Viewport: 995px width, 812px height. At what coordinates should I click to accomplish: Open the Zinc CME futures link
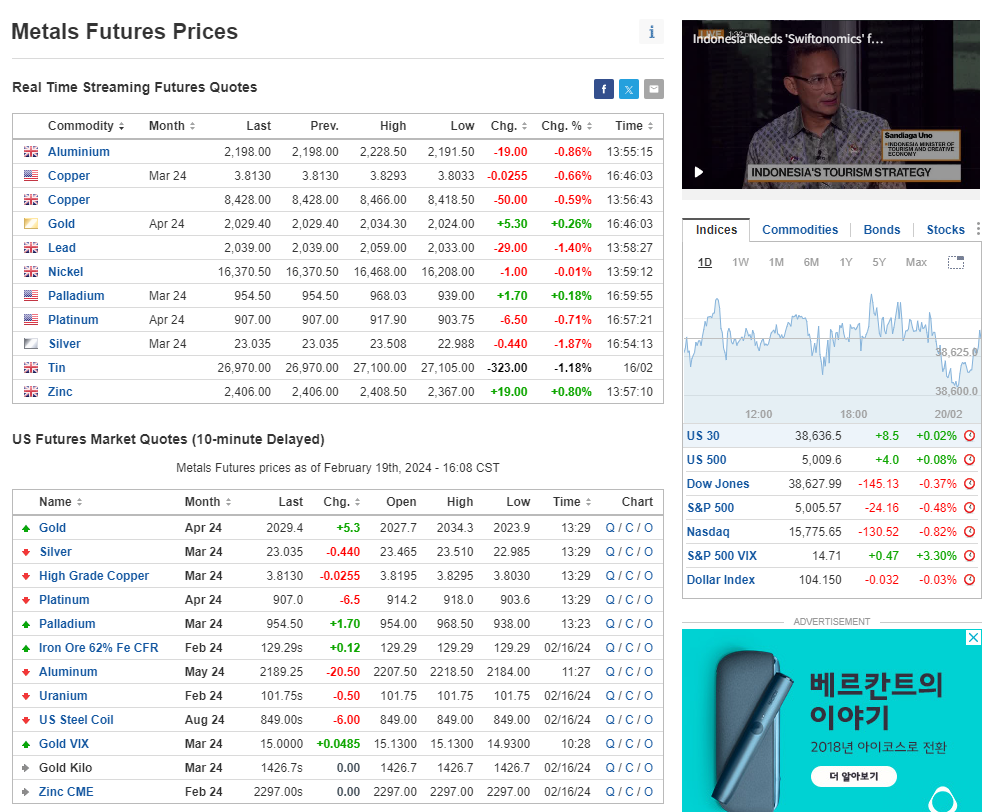(66, 792)
